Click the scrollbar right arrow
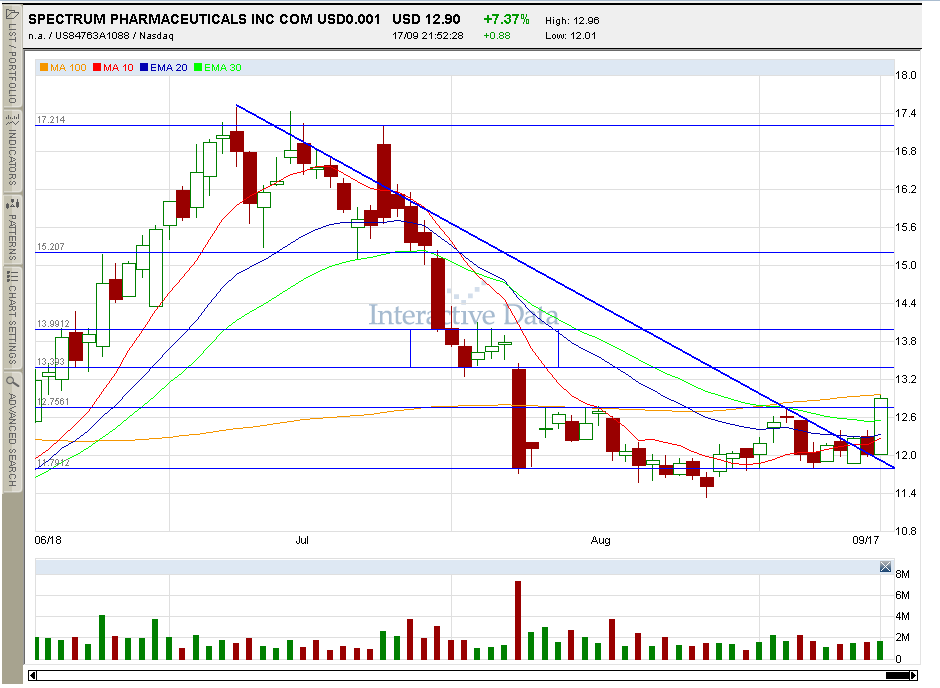 pyautogui.click(x=914, y=675)
